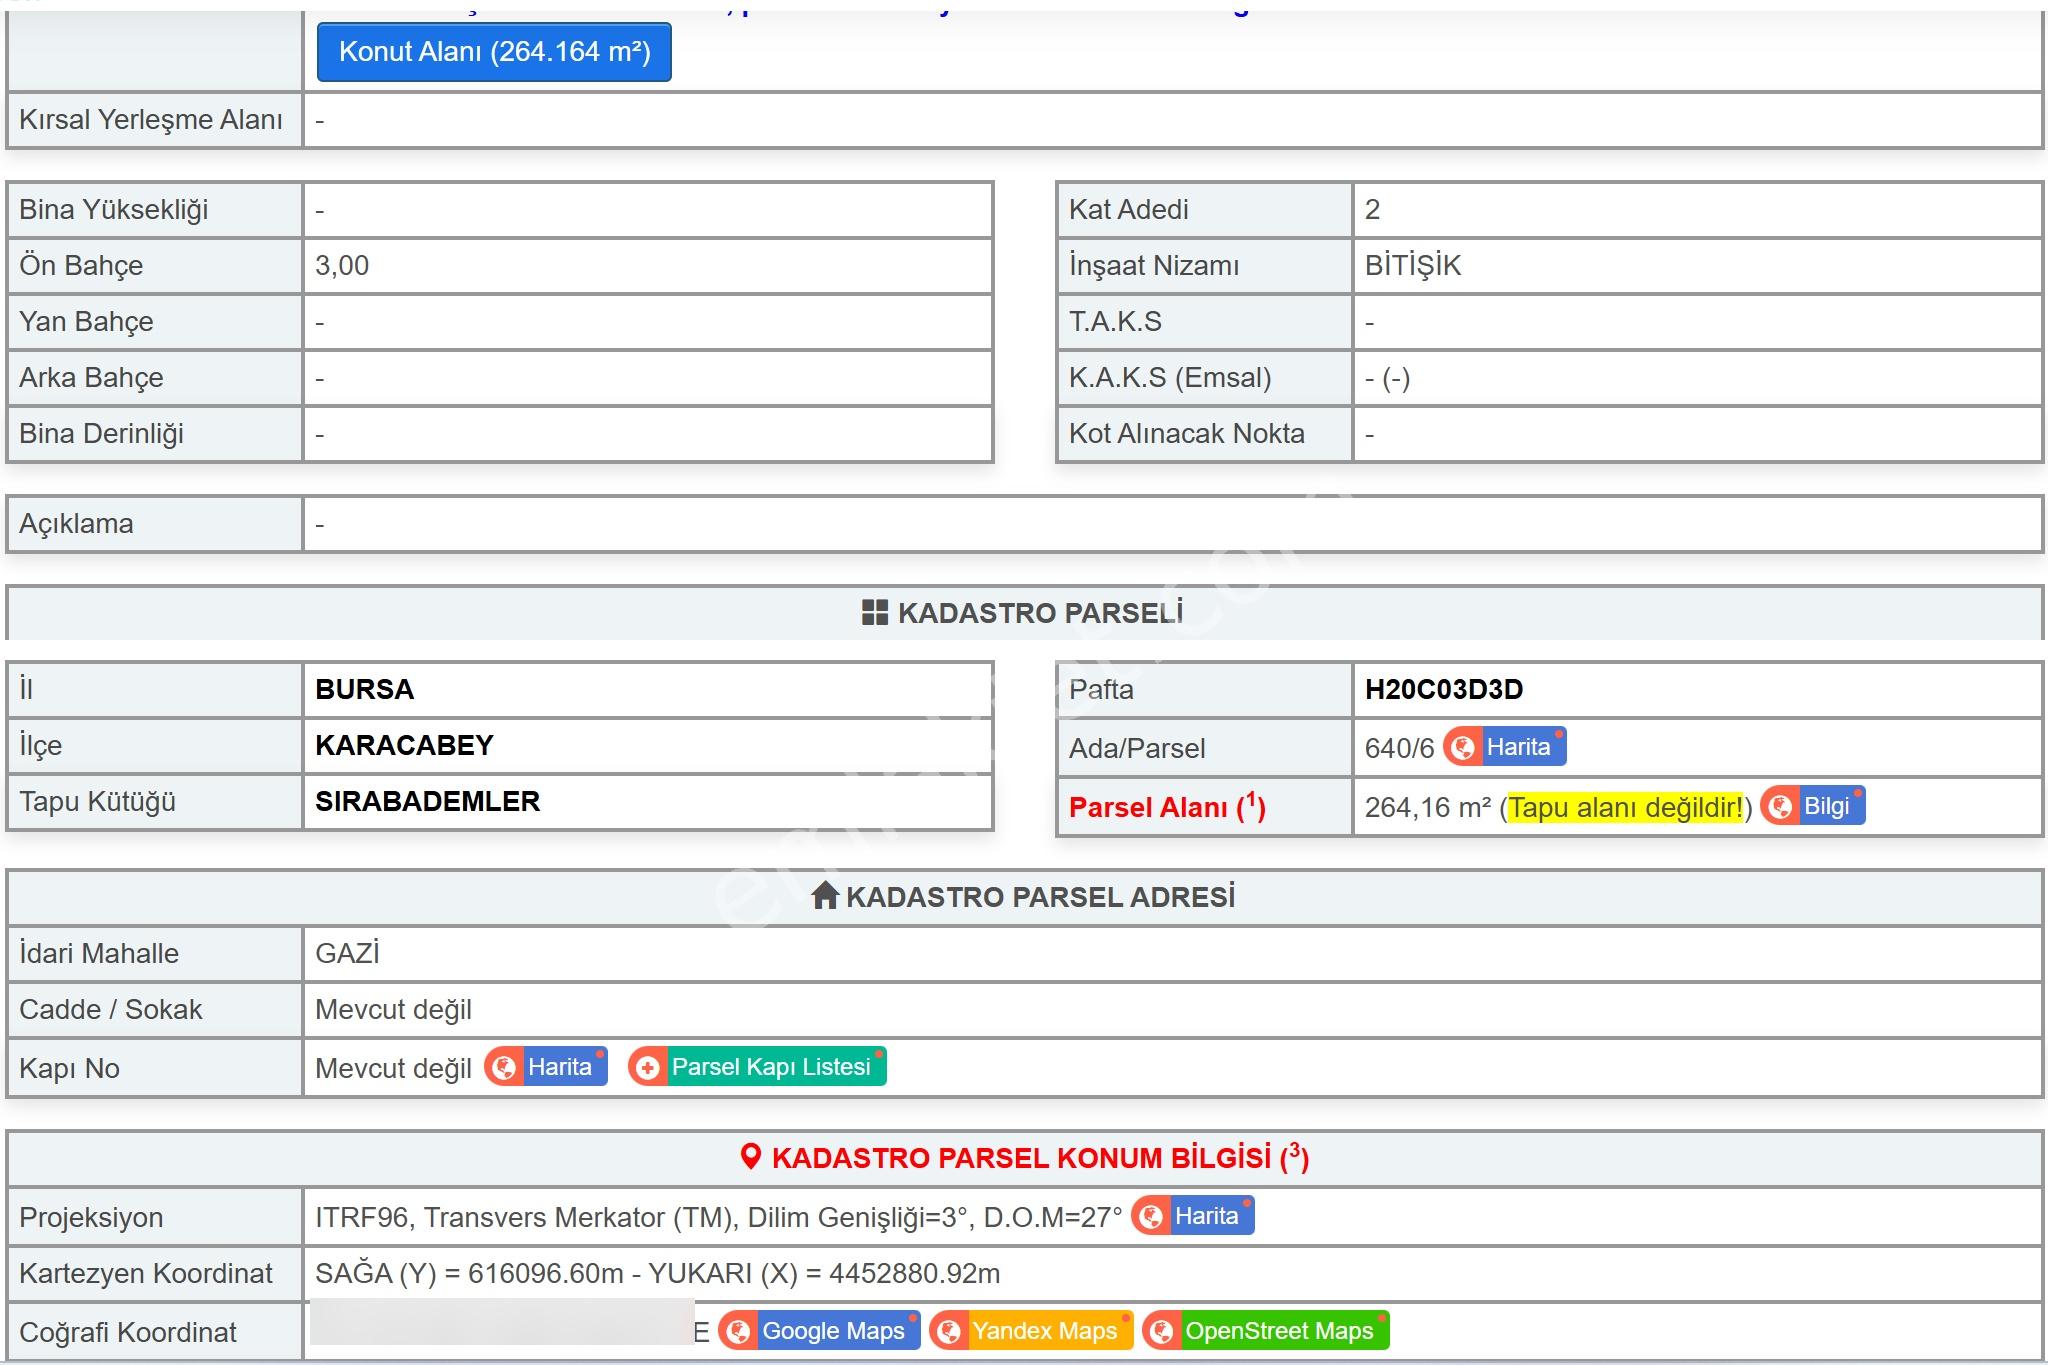Click globe icon on Projeksiyon Harita button
The image size is (2048, 1365).
click(x=1151, y=1217)
